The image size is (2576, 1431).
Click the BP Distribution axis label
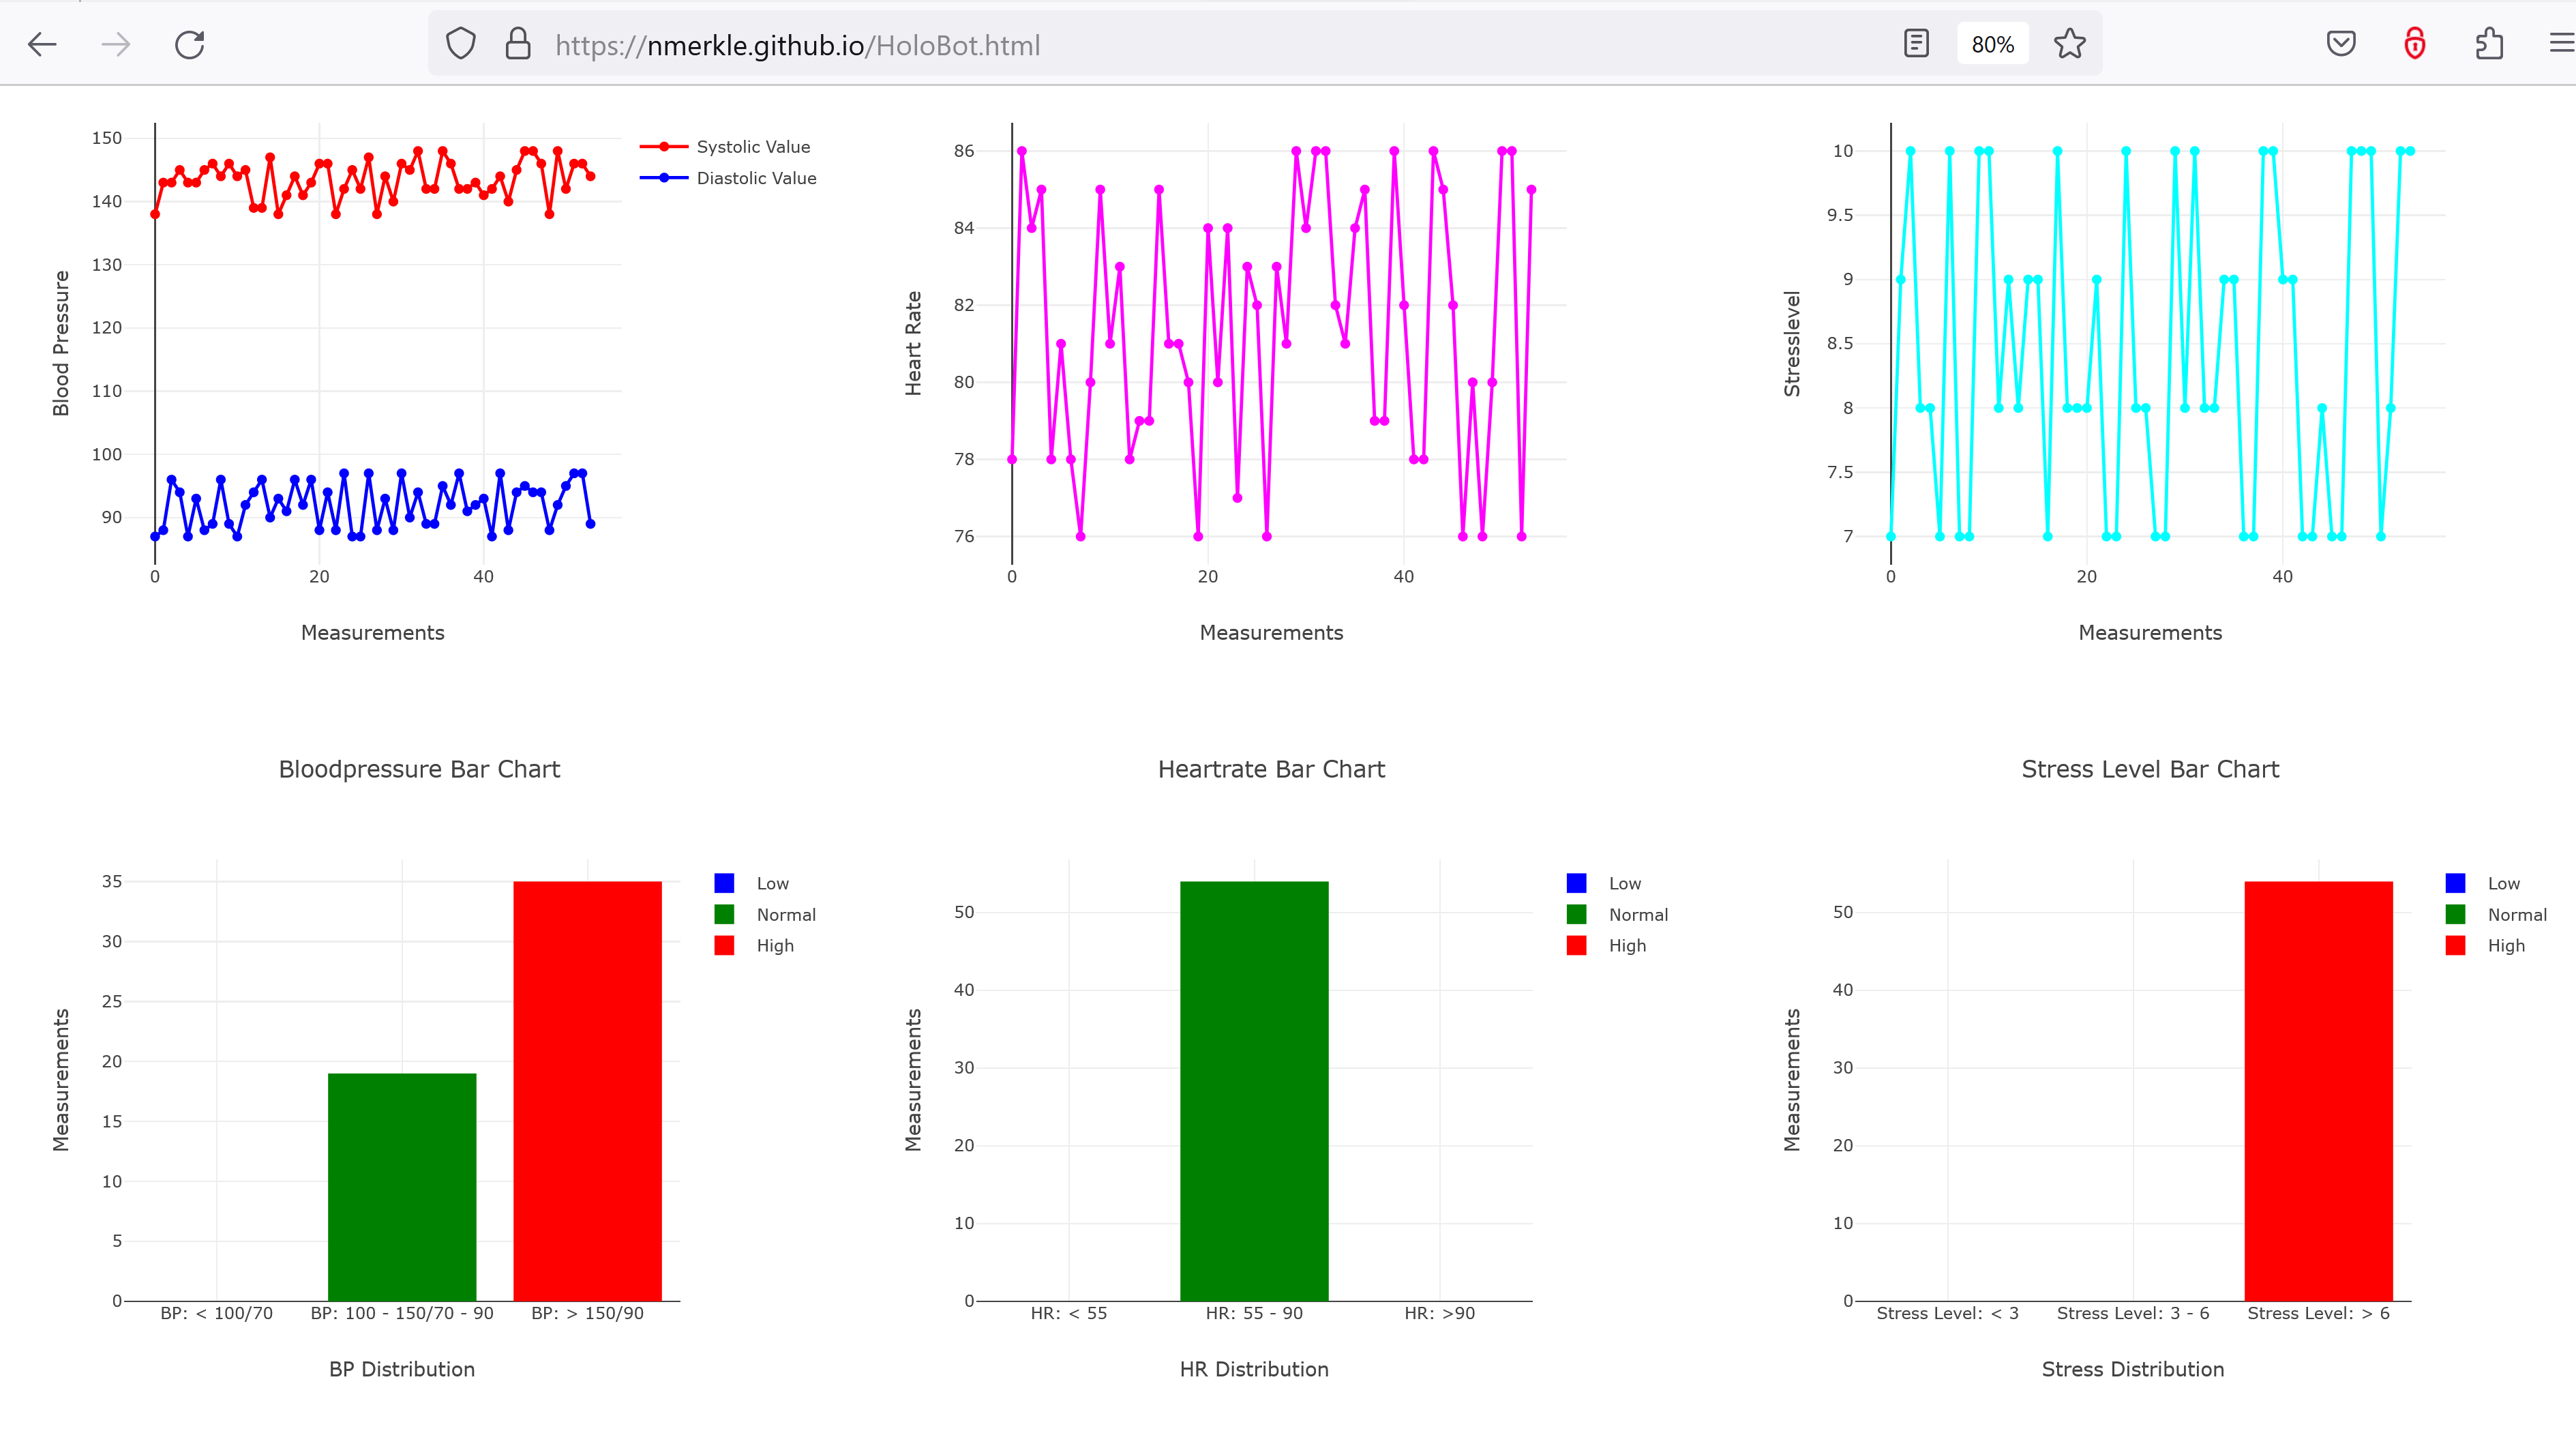tap(402, 1369)
